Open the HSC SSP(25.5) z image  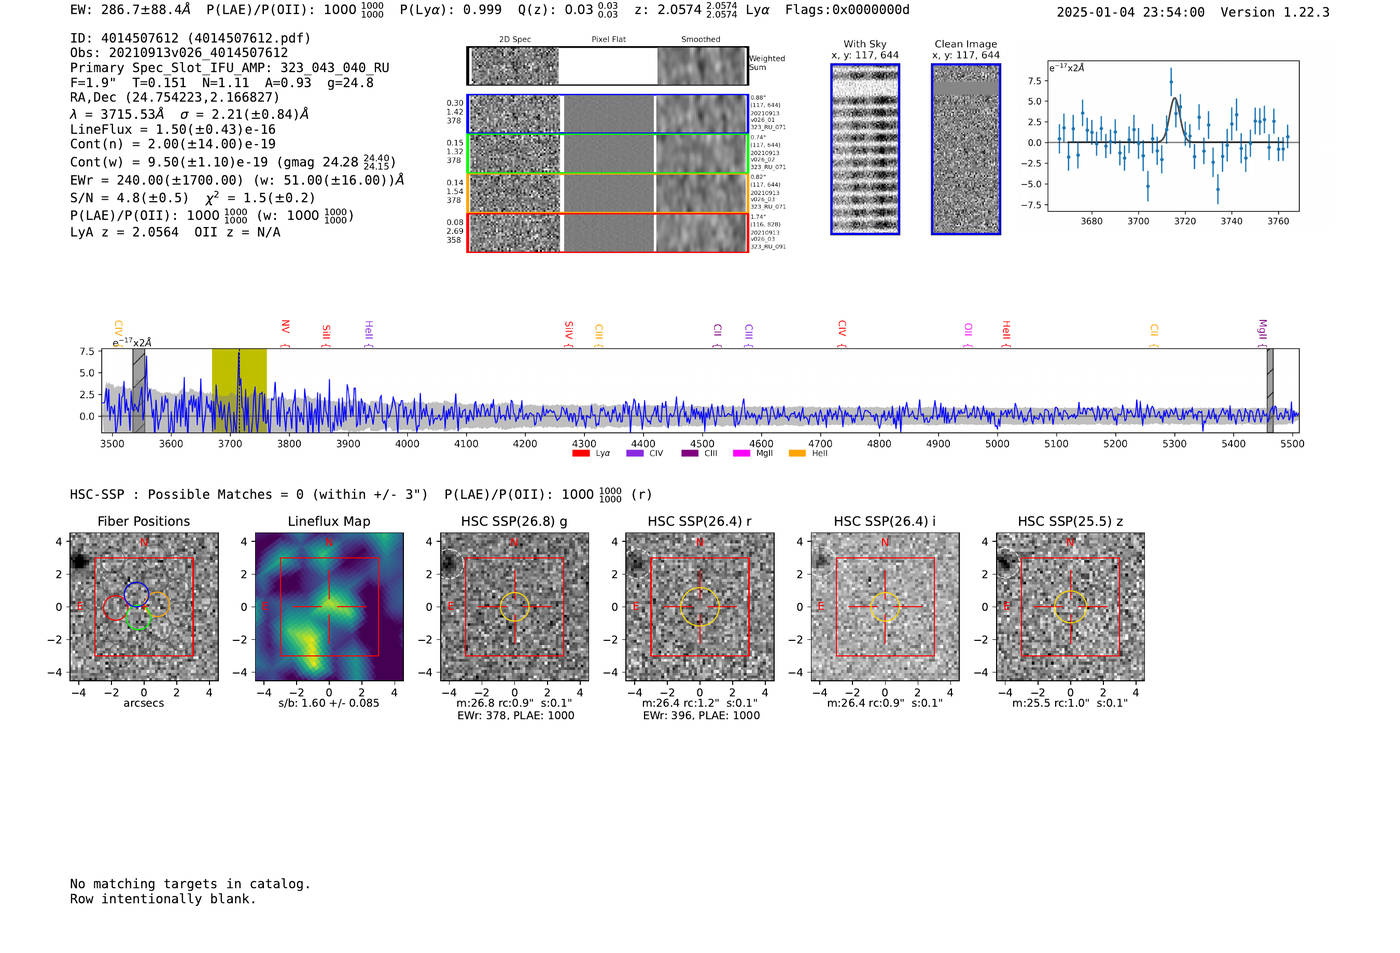1070,606
